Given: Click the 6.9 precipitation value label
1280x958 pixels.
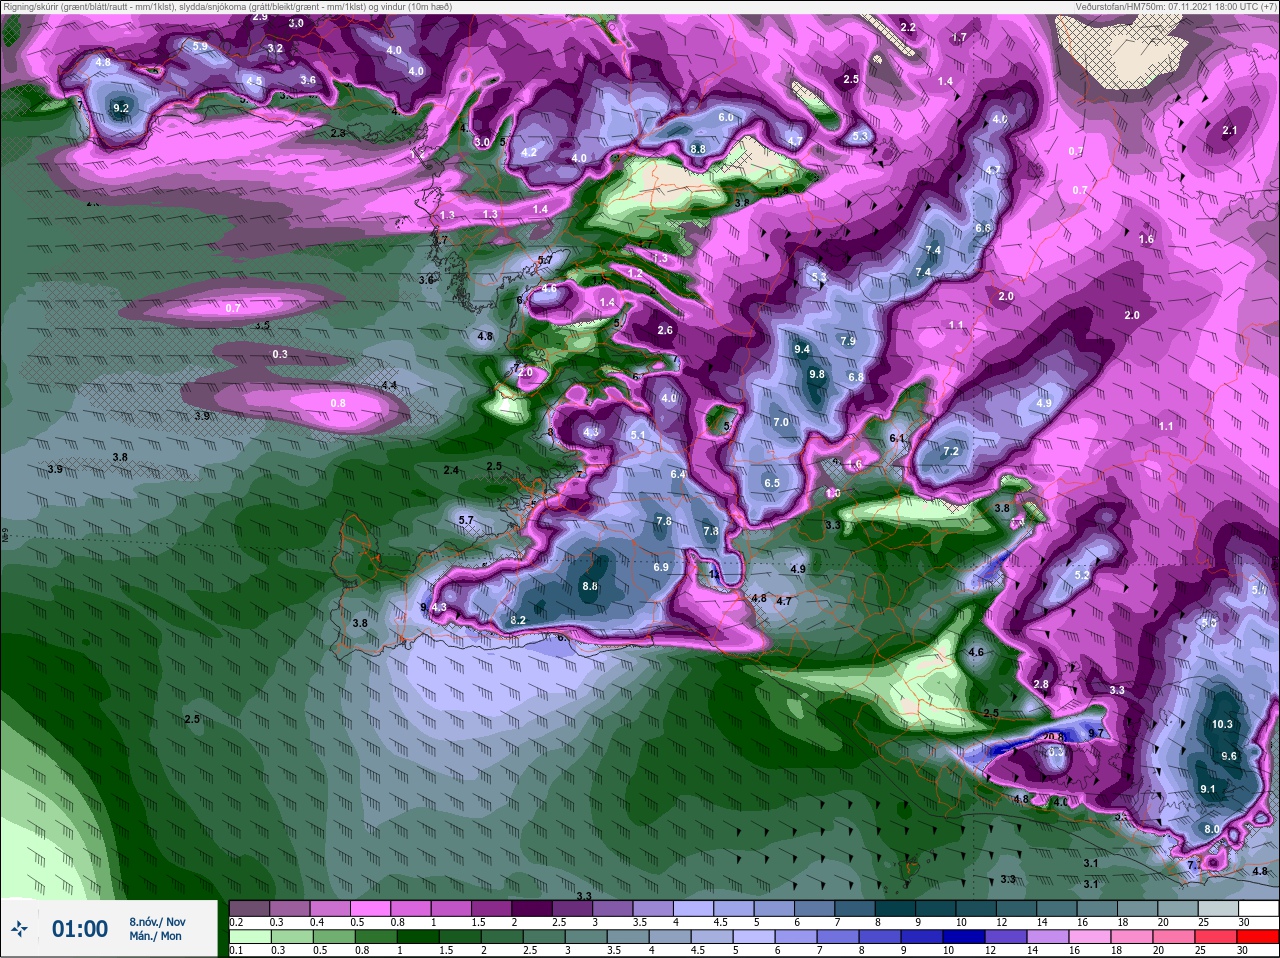Looking at the screenshot, I should (x=660, y=567).
